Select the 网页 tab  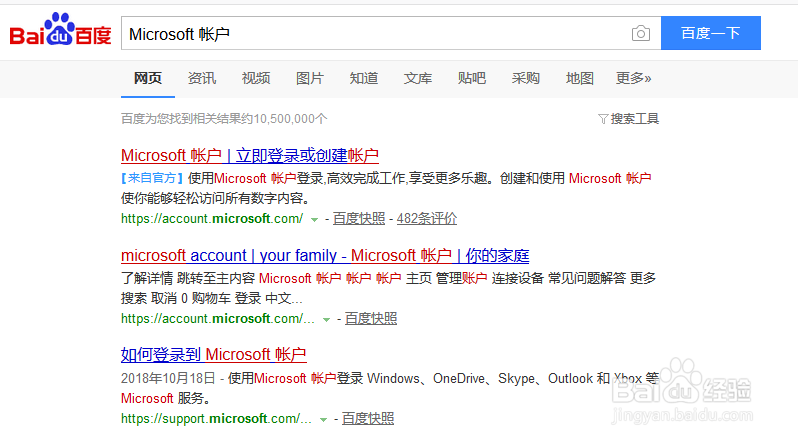[x=148, y=78]
